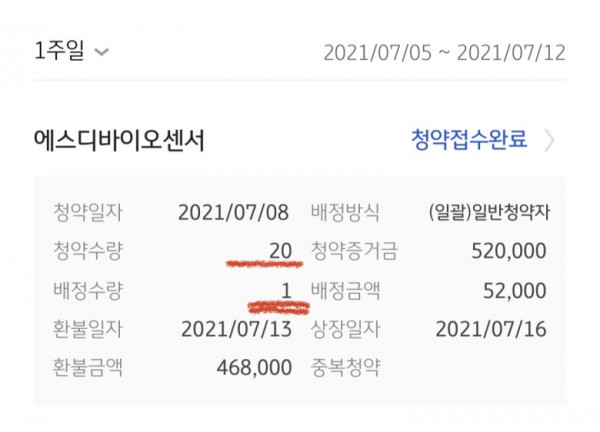Click the 환불금액 label
This screenshot has width=600, height=432.
(x=88, y=368)
